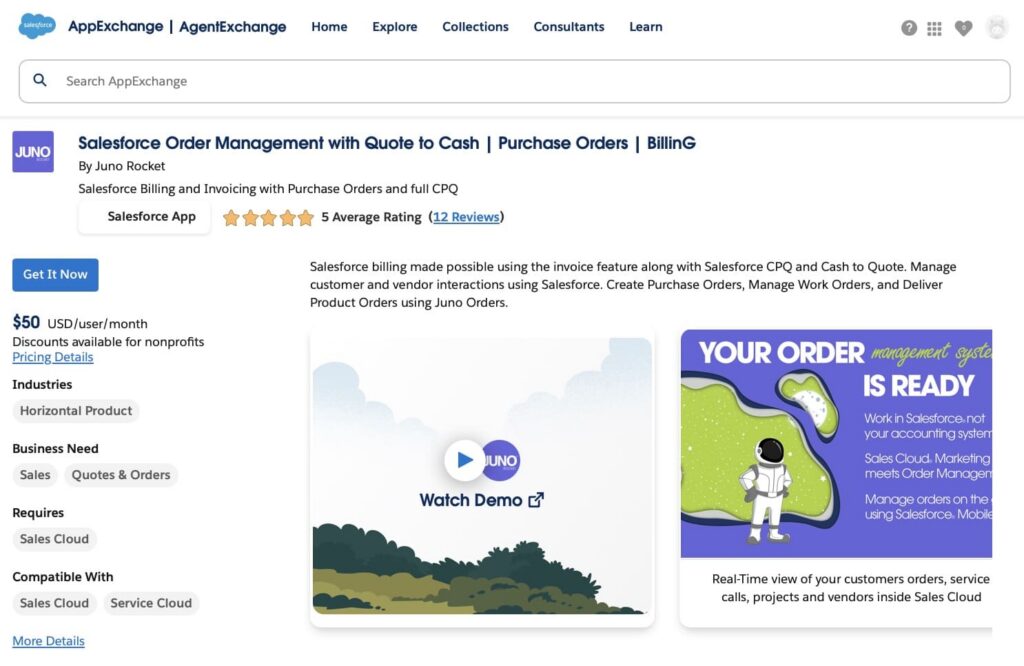This screenshot has width=1024, height=666.
Task: Expand More Details at page bottom
Action: pos(48,640)
